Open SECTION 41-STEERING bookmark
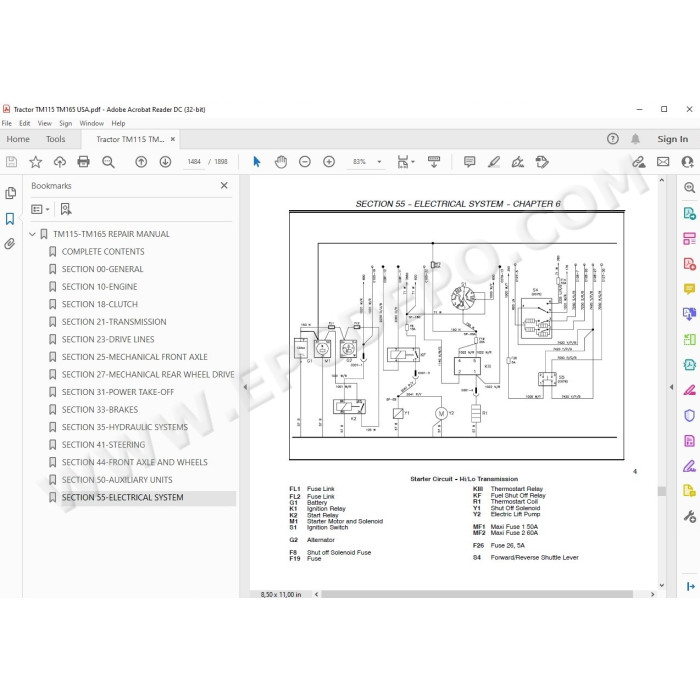 pos(103,445)
